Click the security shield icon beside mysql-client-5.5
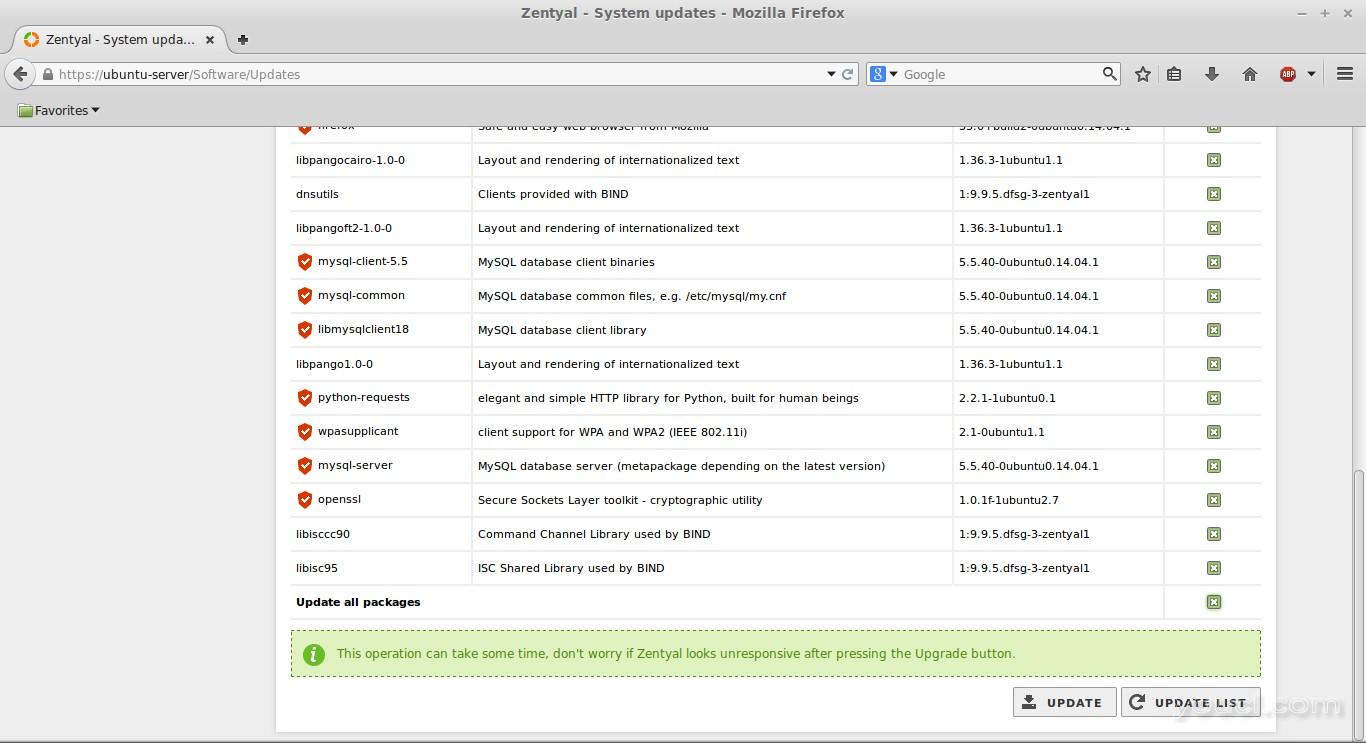Image resolution: width=1366 pixels, height=743 pixels. 305,262
